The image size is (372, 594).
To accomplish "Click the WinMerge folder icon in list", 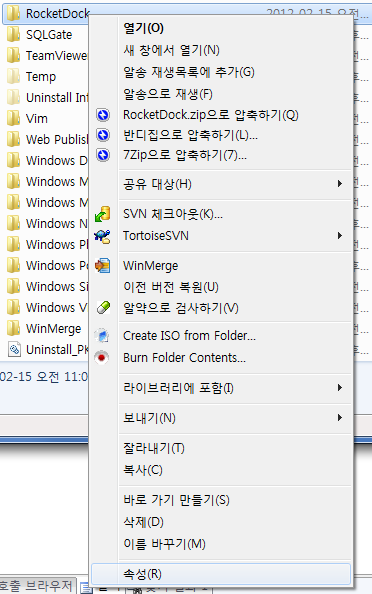I will click(x=13, y=328).
